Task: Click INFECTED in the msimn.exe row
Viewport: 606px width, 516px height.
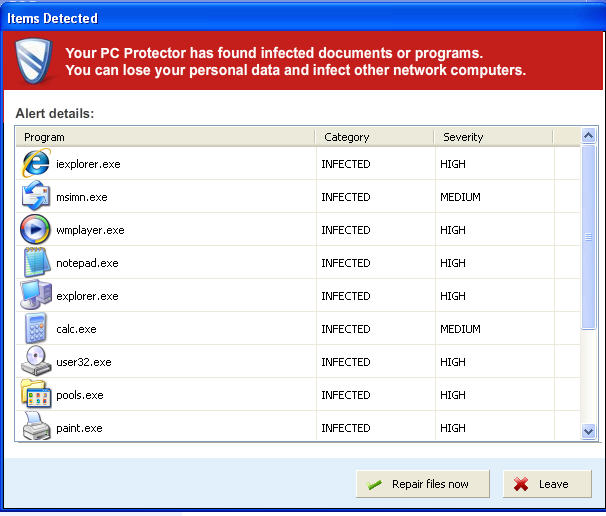Action: pyautogui.click(x=346, y=197)
